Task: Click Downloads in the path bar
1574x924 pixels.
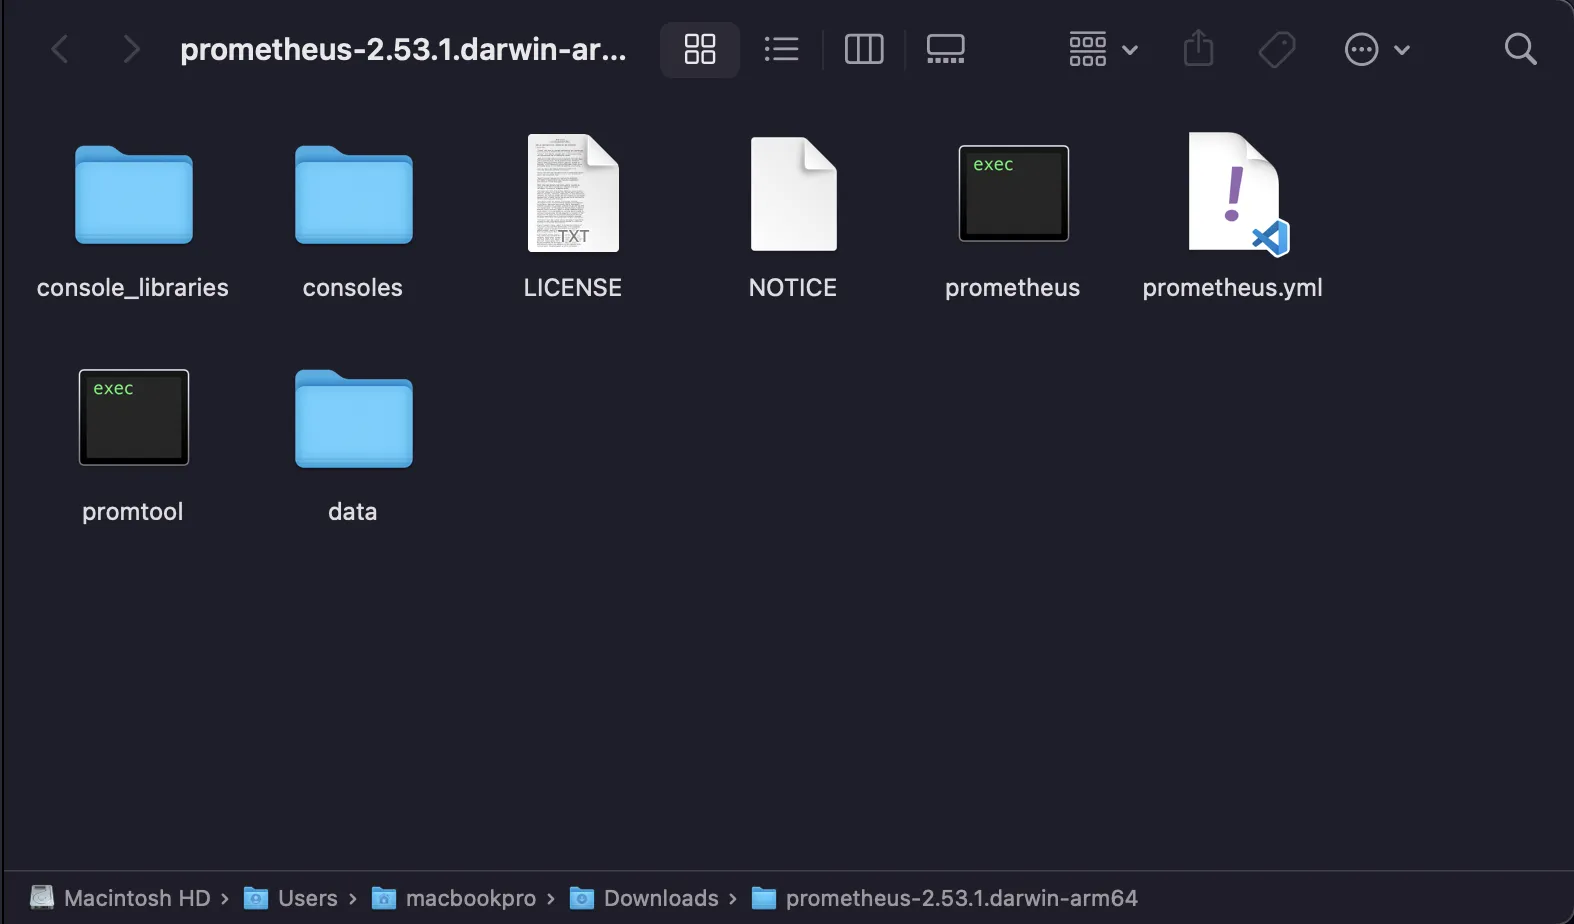Action: [x=644, y=898]
